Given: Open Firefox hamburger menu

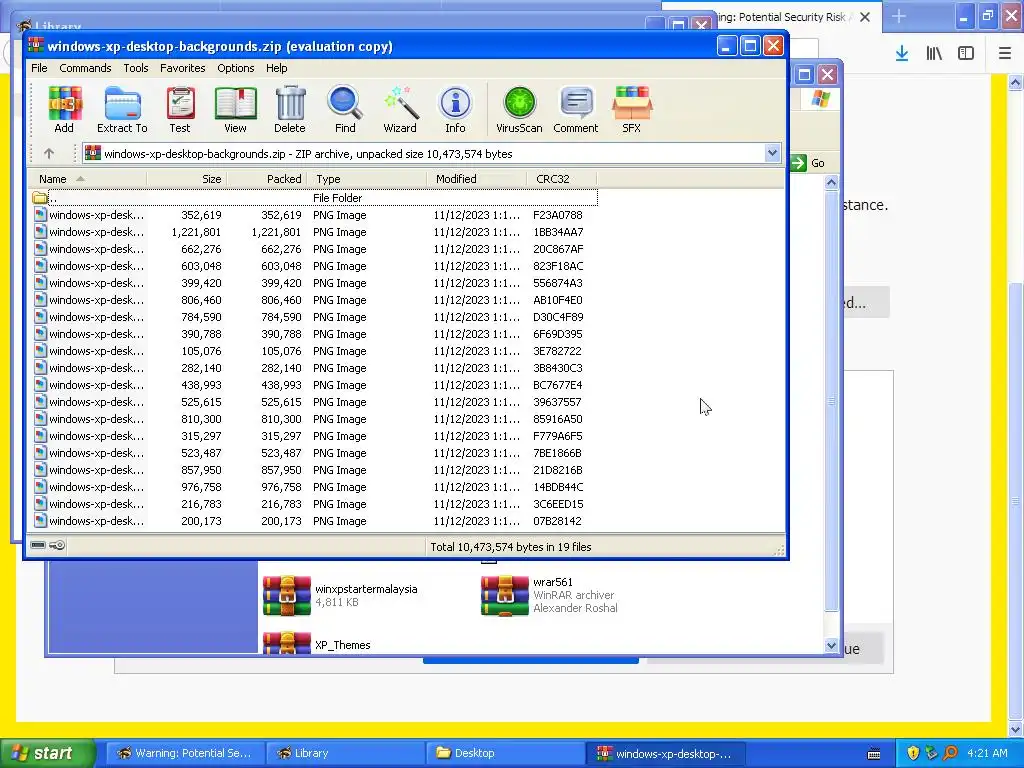Looking at the screenshot, I should click(x=1005, y=54).
